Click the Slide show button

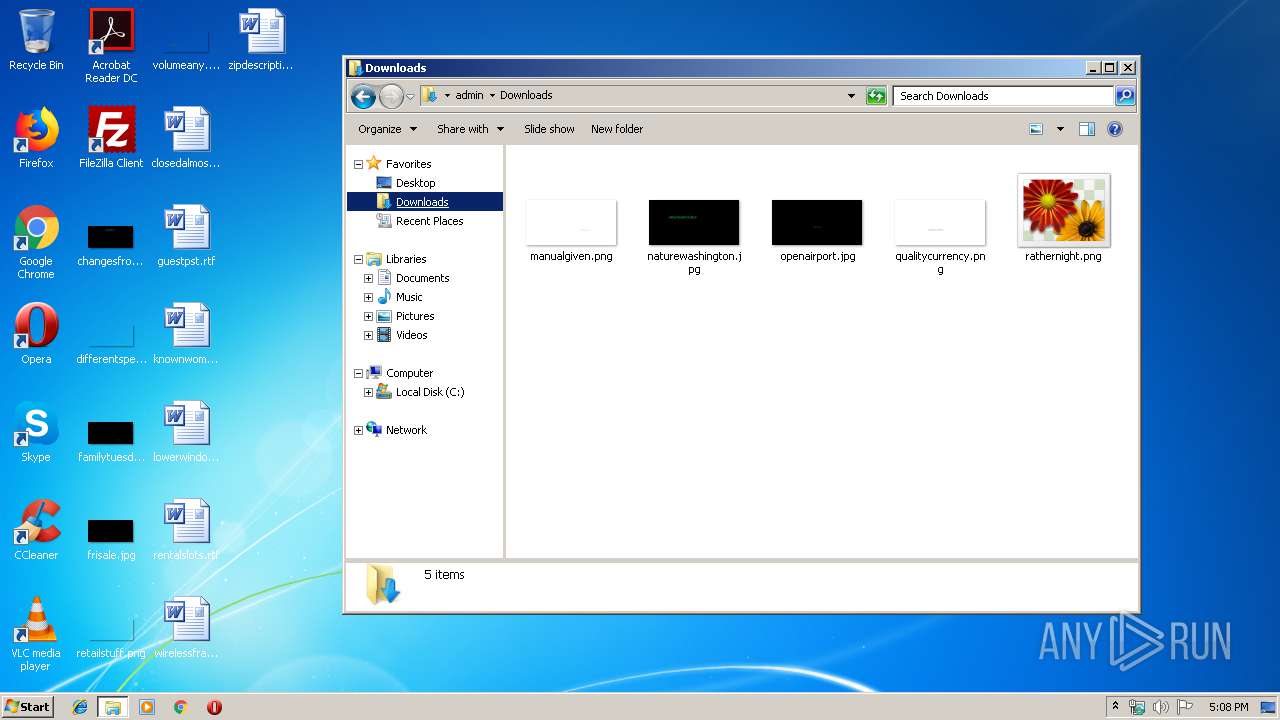549,129
